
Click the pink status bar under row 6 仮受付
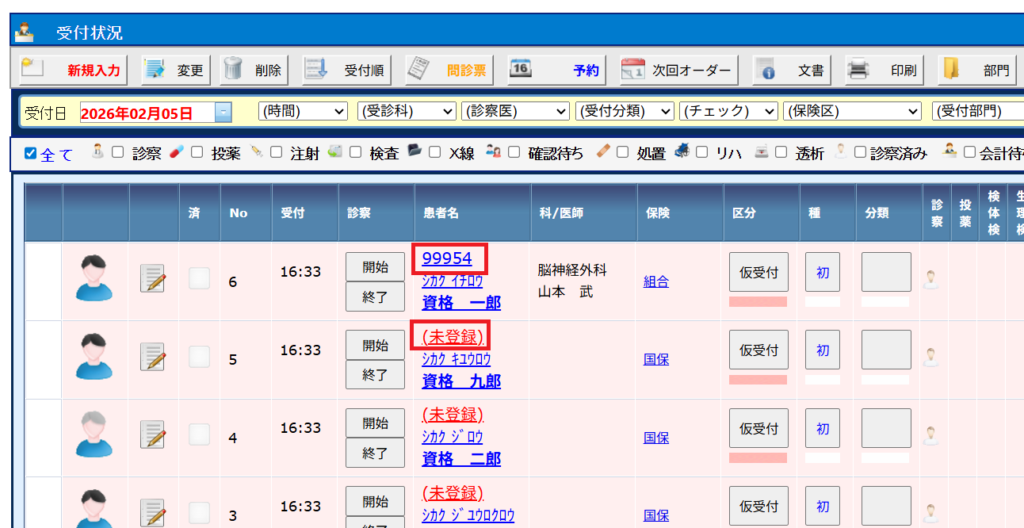tap(758, 301)
